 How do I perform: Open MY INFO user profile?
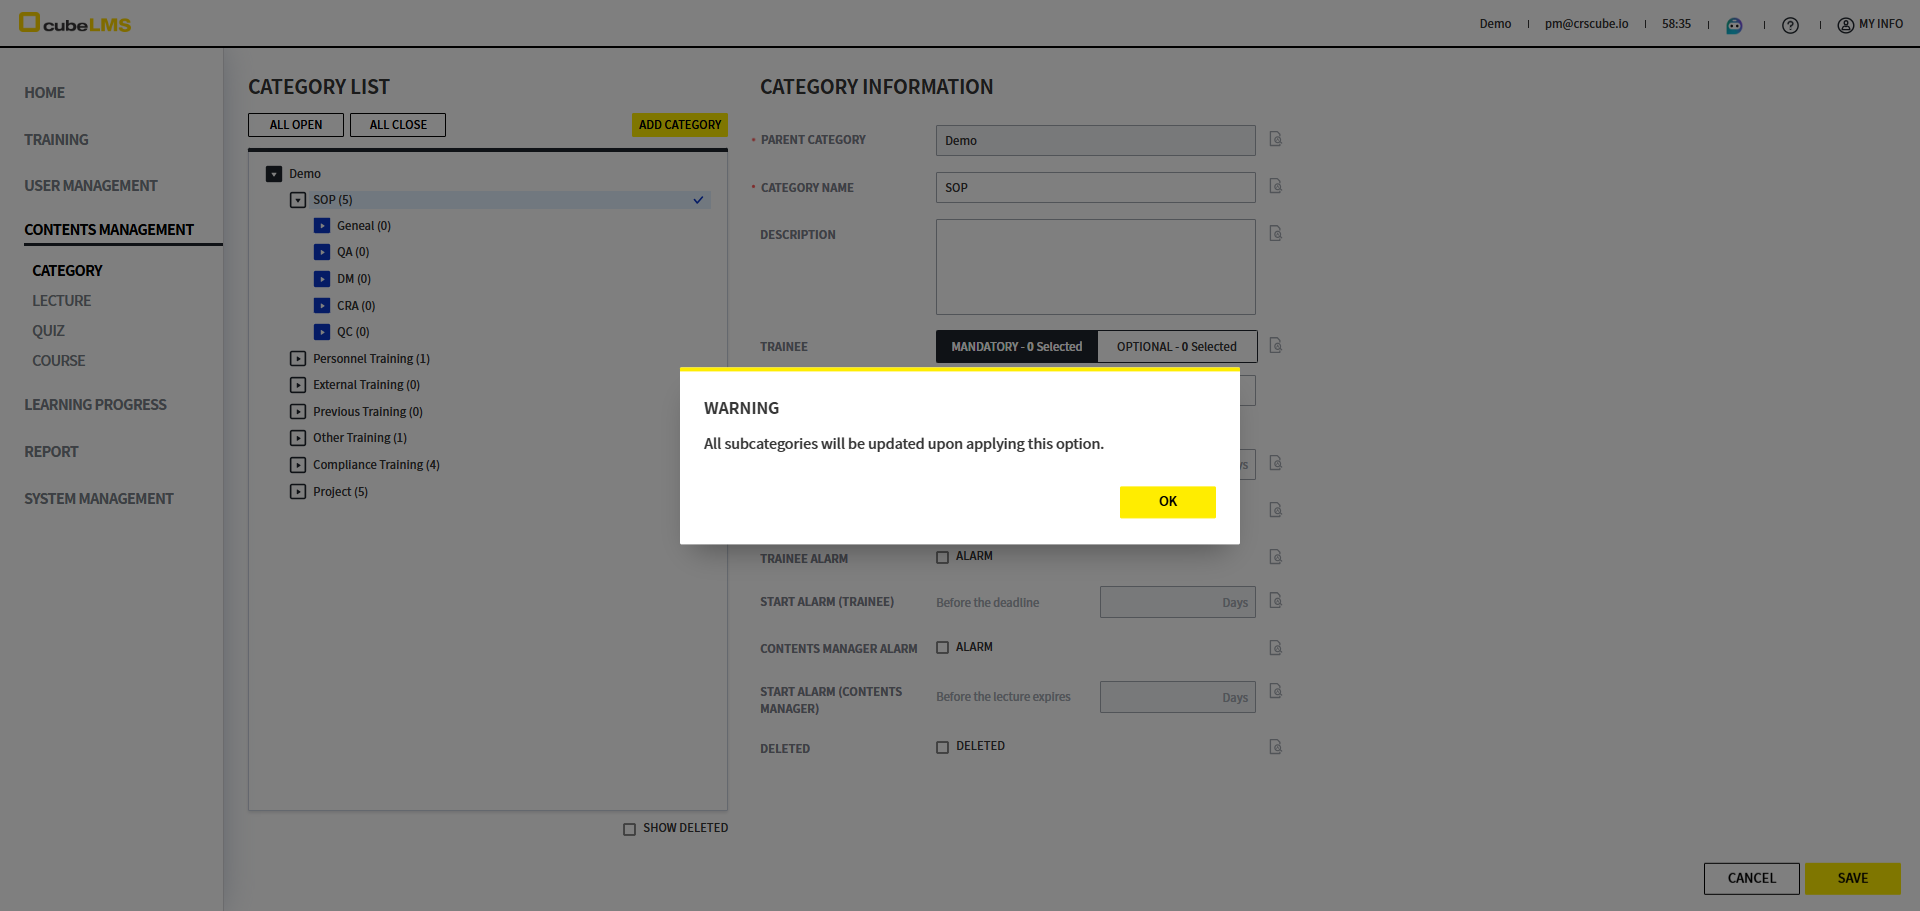click(x=1870, y=24)
